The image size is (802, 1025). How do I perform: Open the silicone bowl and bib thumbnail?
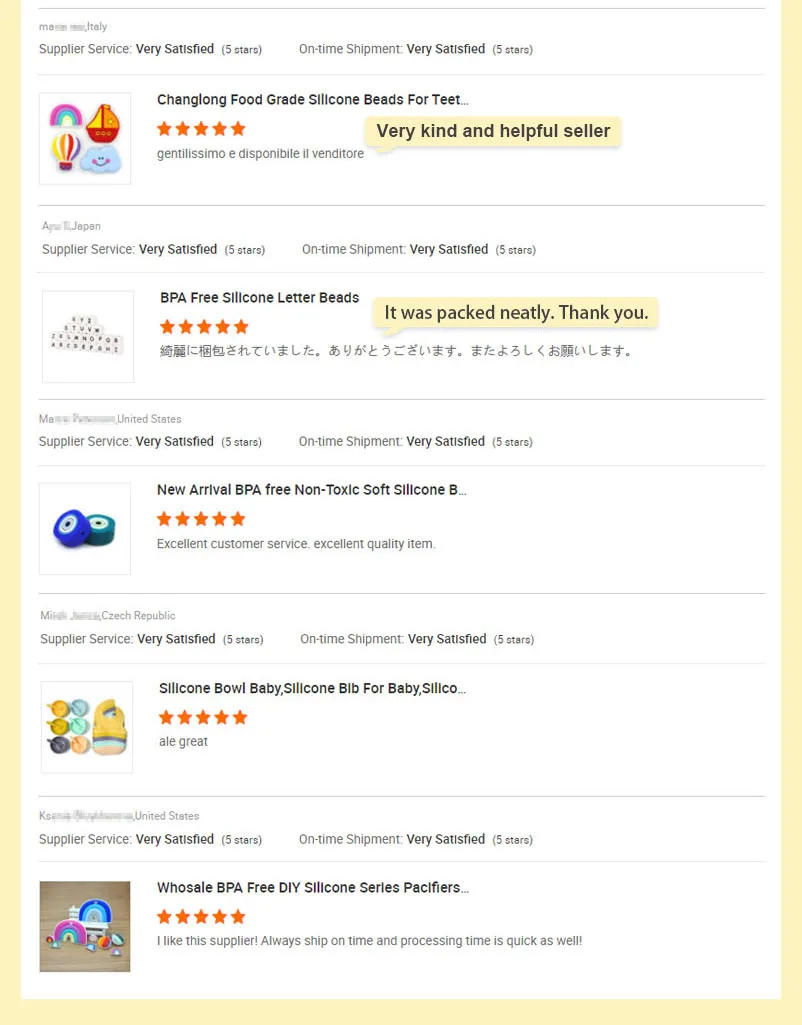[x=87, y=727]
